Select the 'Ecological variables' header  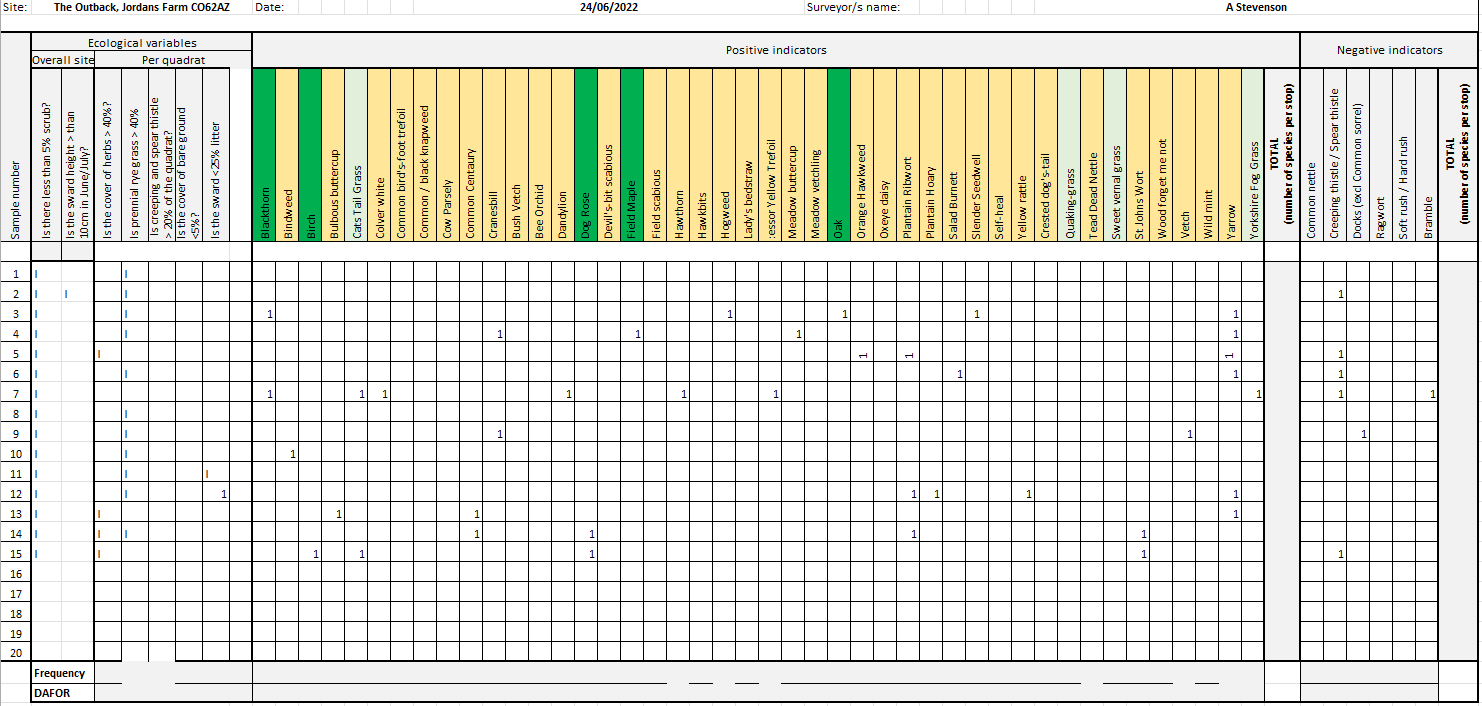pyautogui.click(x=142, y=43)
